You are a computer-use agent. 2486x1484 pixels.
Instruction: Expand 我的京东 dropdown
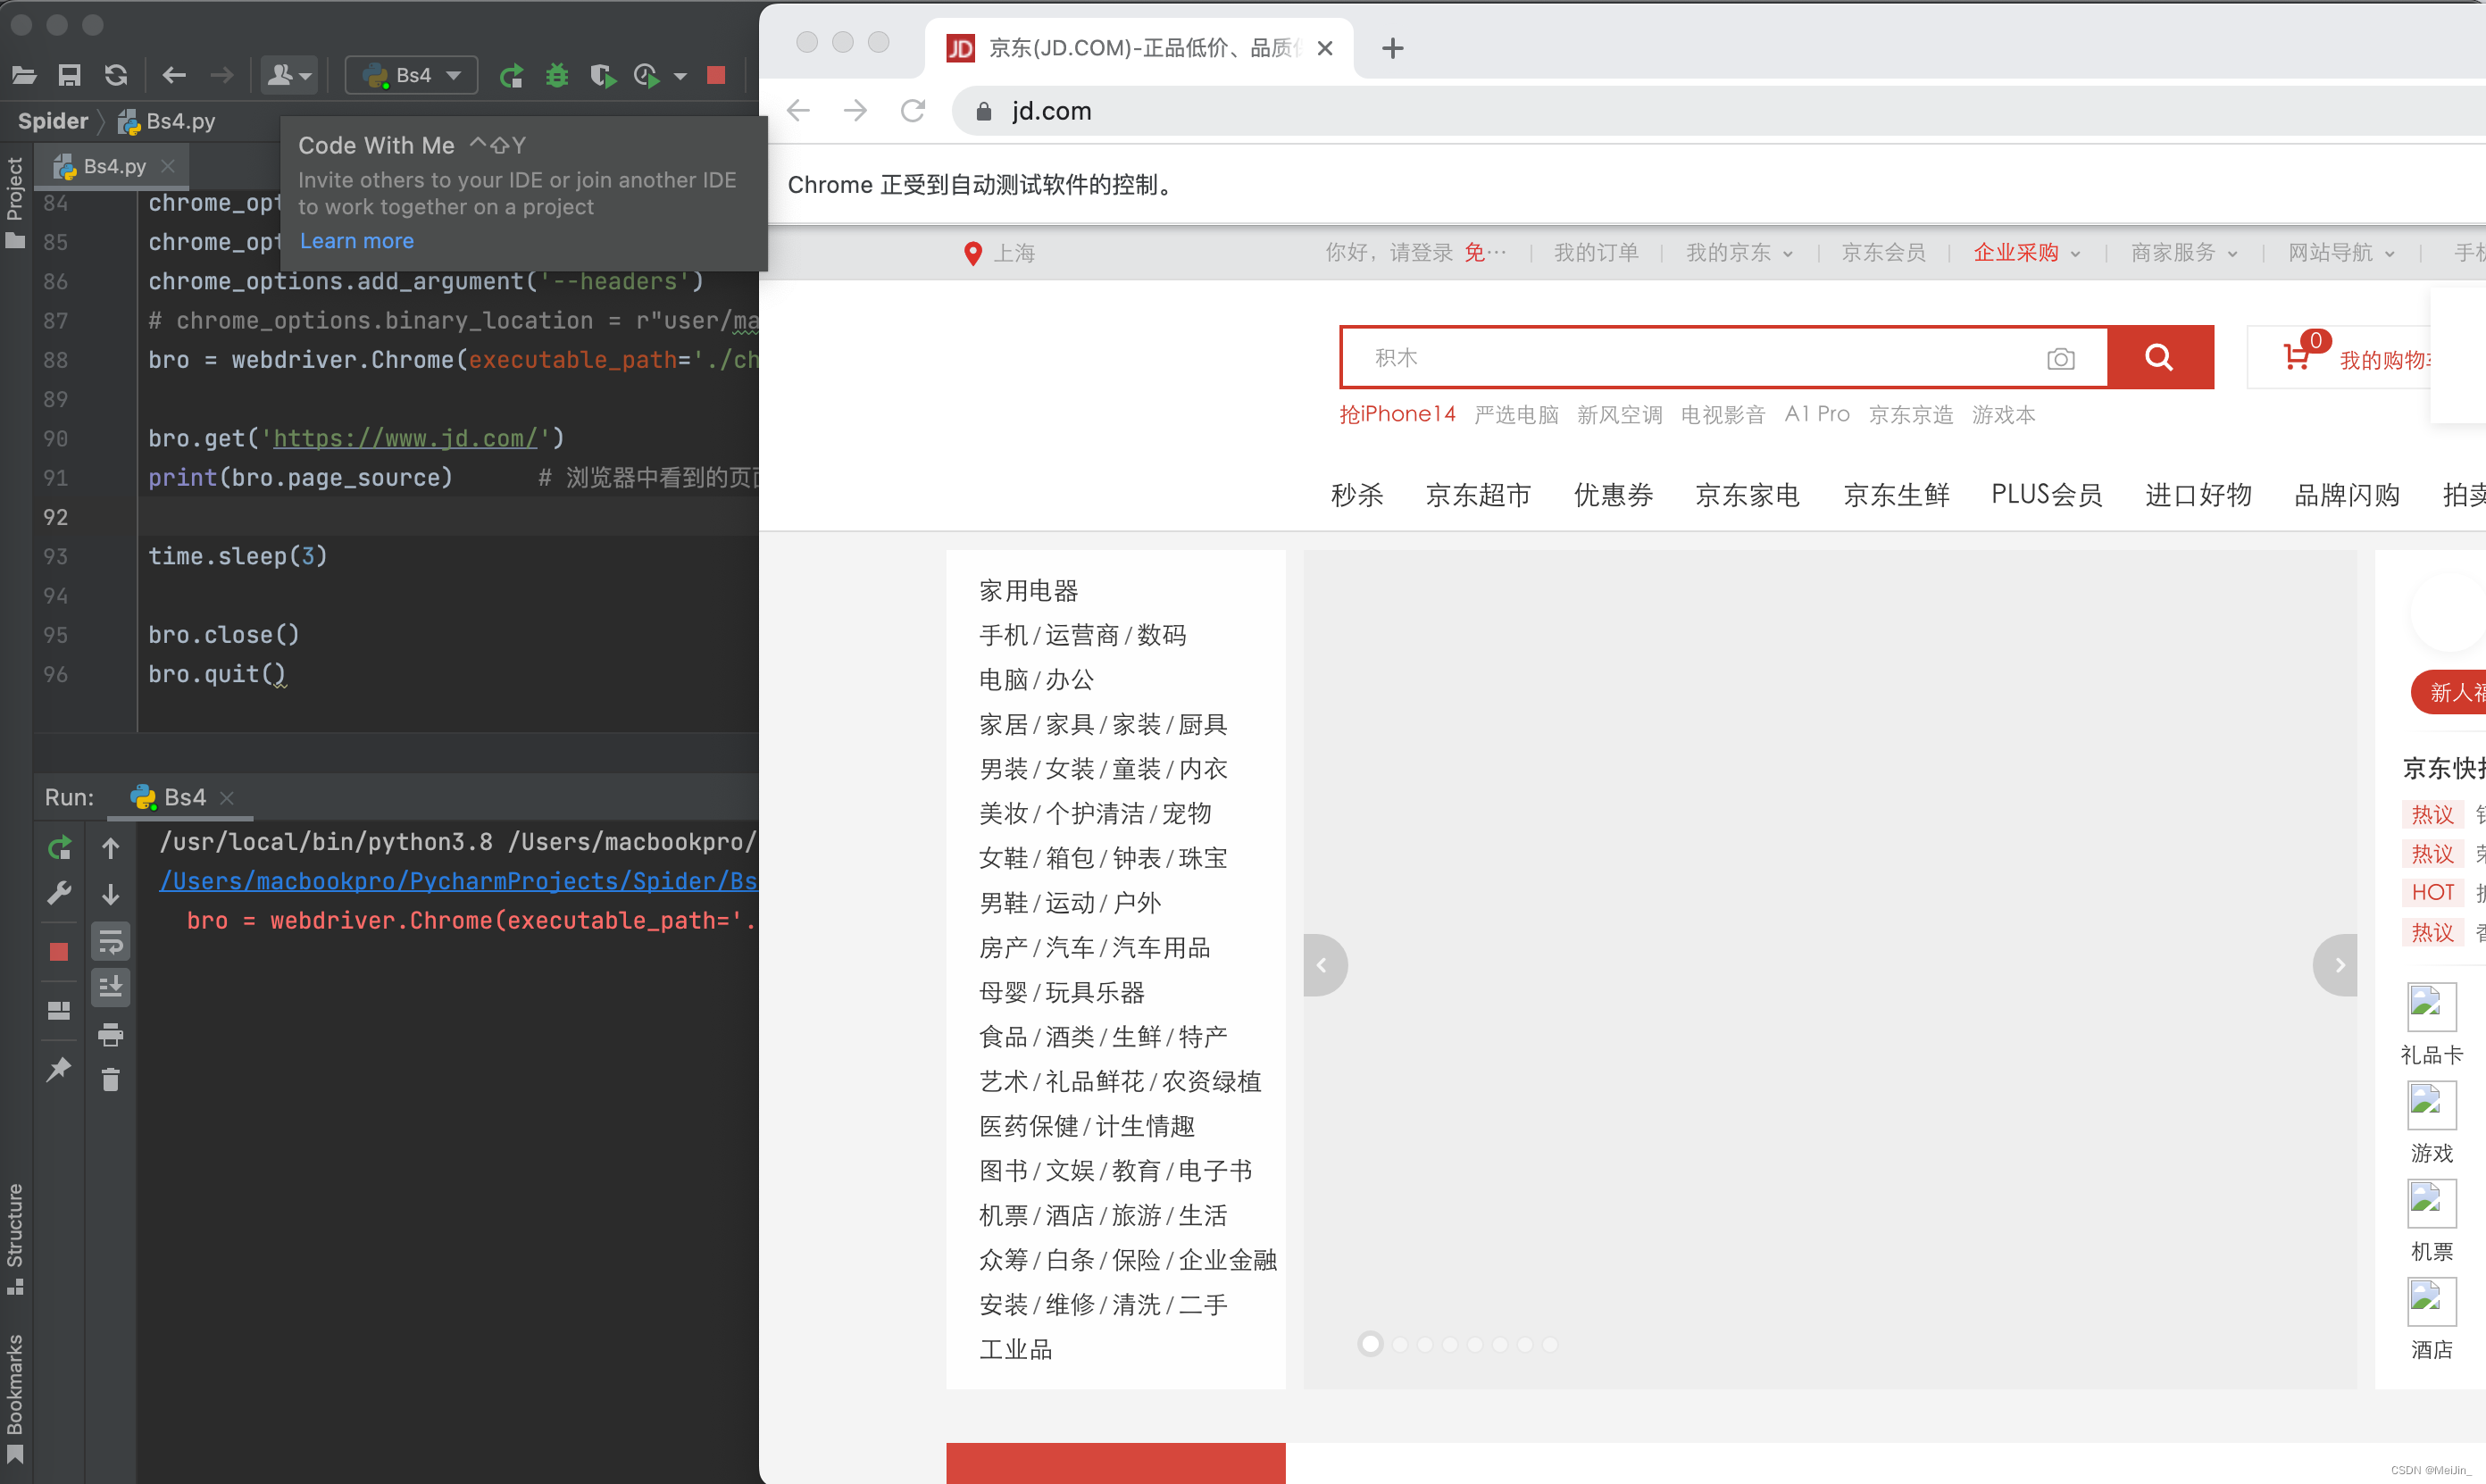(1739, 252)
